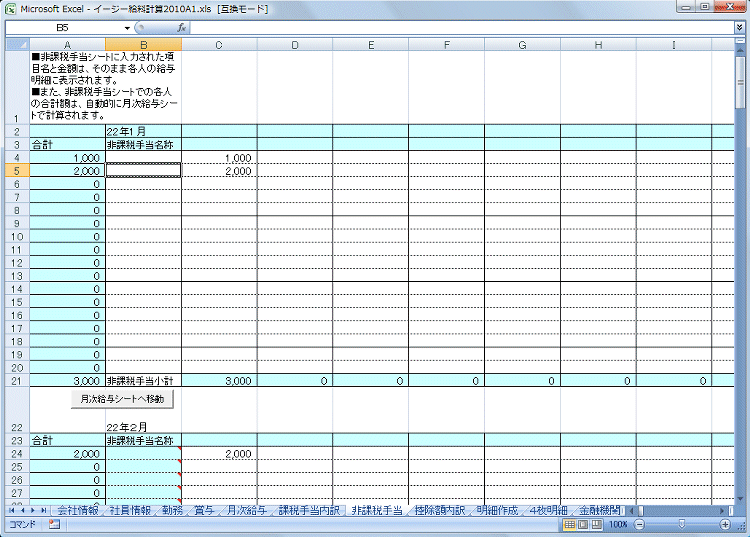This screenshot has width=750, height=537.
Task: Open the Name Box dropdown
Action: point(128,28)
